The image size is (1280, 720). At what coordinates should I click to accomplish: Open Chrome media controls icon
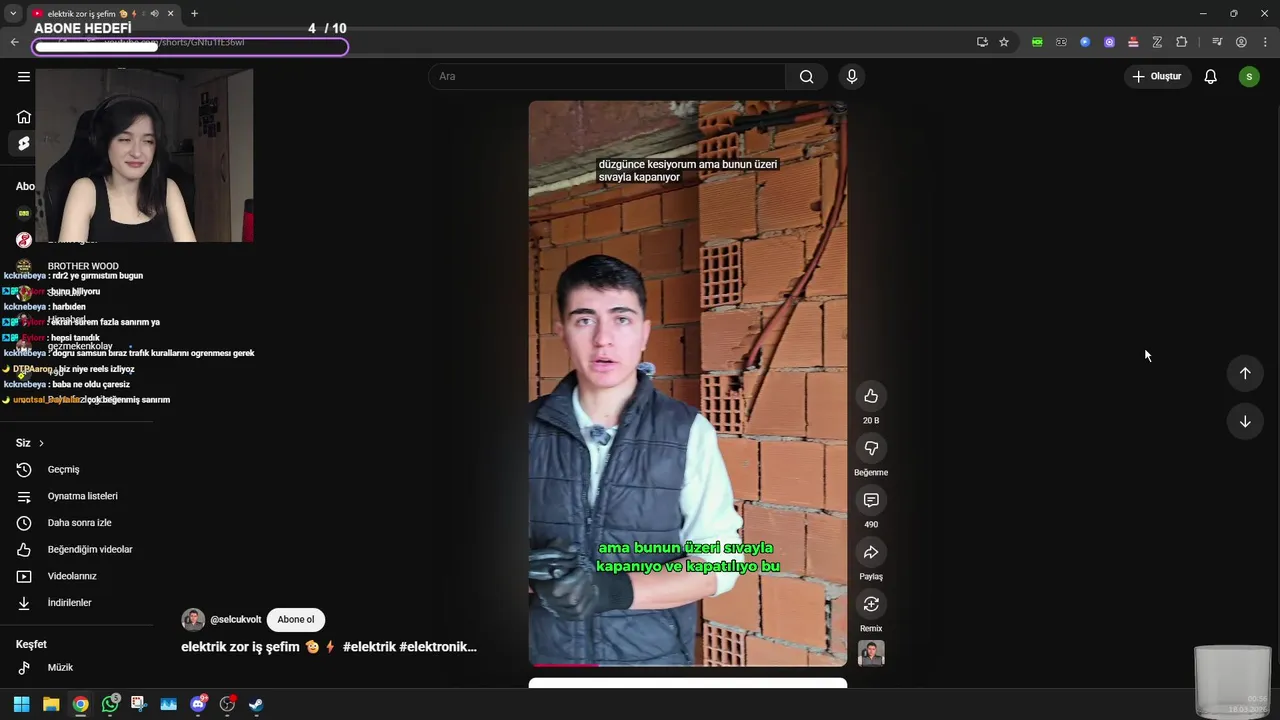point(1217,42)
